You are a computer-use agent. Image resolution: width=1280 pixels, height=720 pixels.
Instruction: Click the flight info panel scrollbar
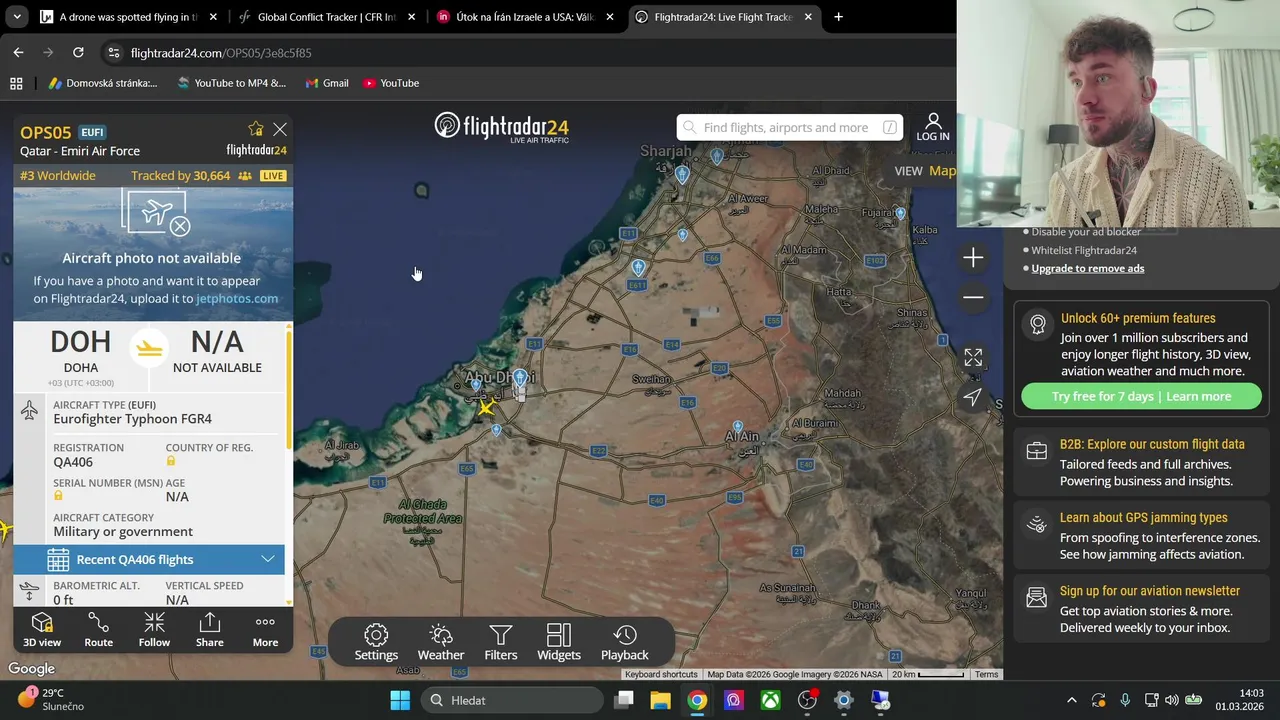pyautogui.click(x=289, y=390)
